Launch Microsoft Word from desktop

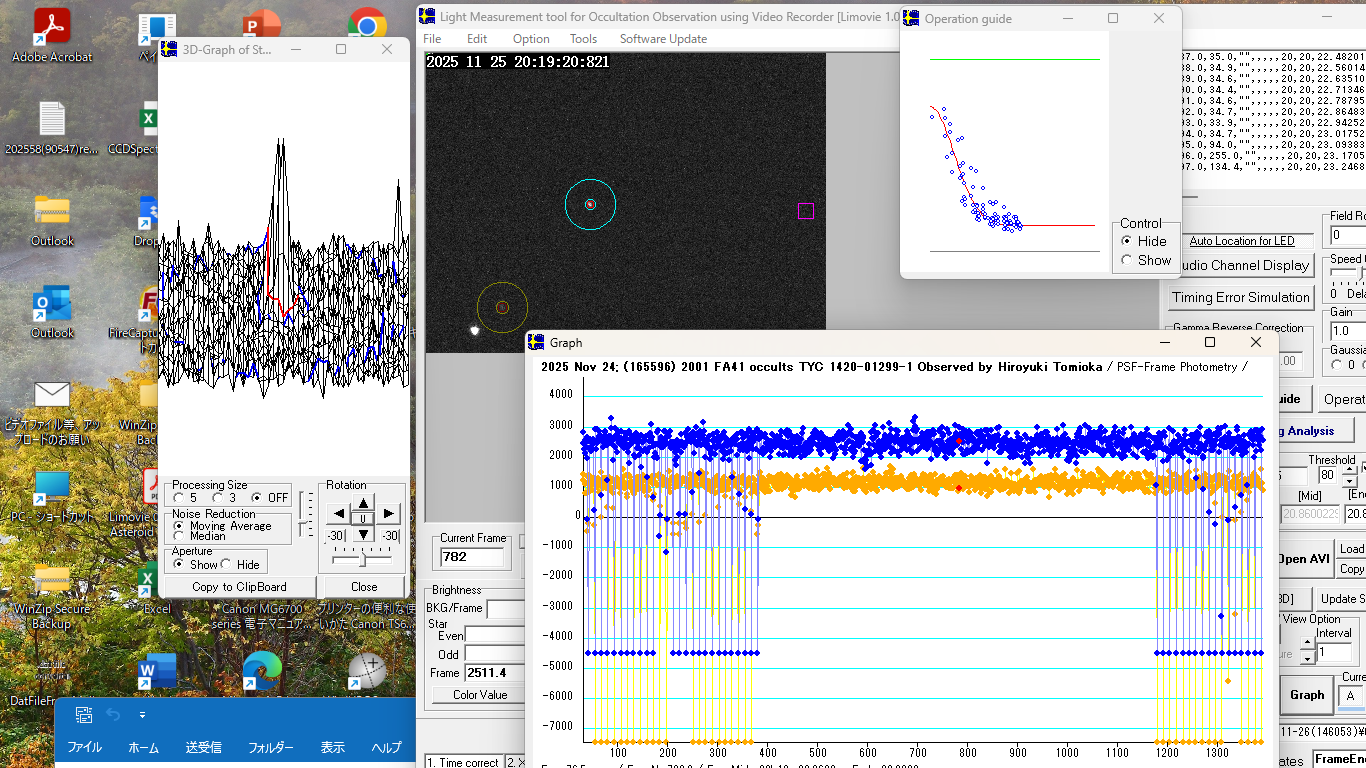156,671
